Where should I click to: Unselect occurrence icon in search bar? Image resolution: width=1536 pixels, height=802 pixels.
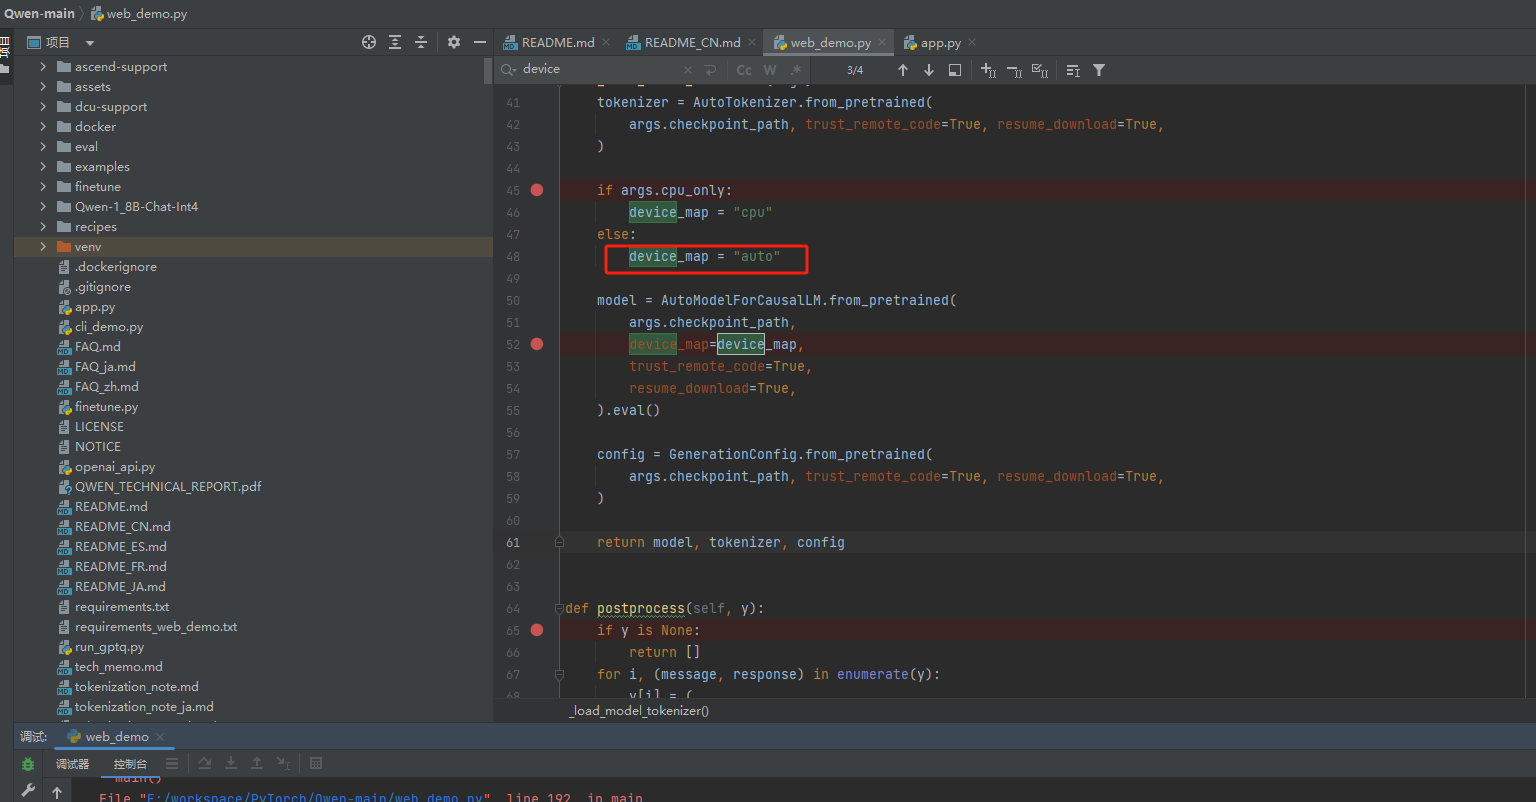(x=1014, y=70)
